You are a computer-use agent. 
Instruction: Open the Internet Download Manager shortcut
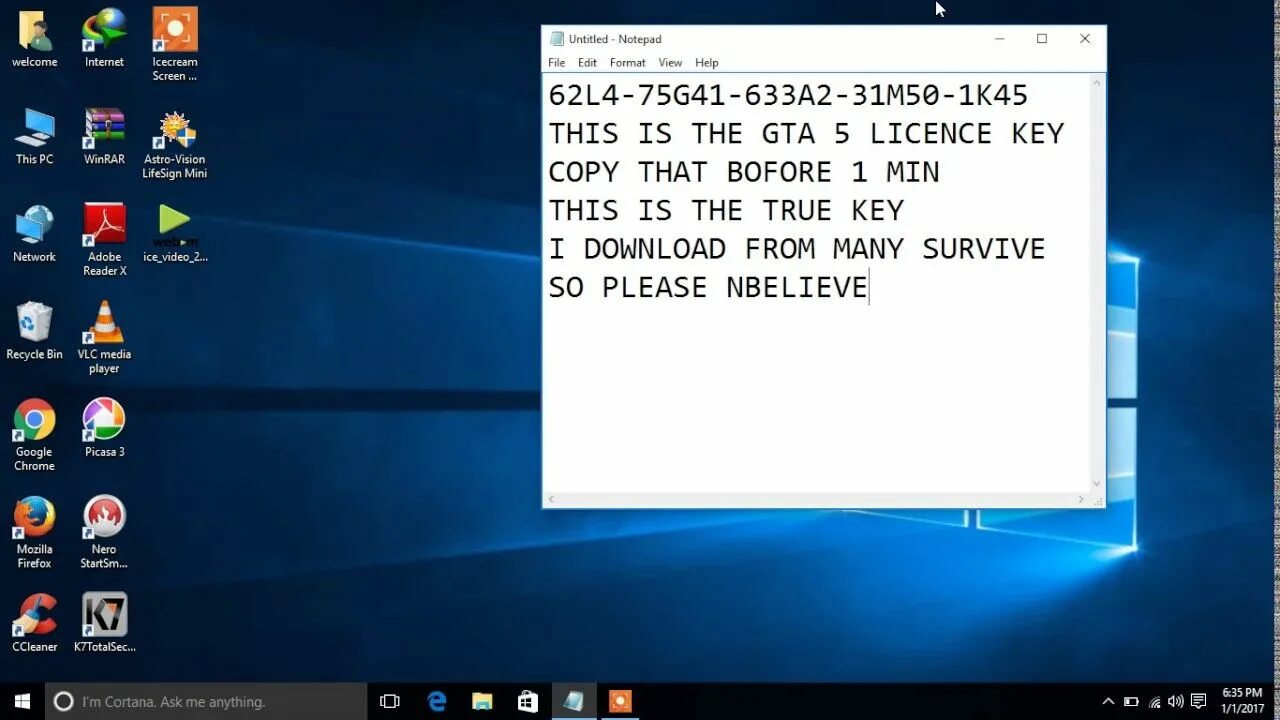click(104, 38)
